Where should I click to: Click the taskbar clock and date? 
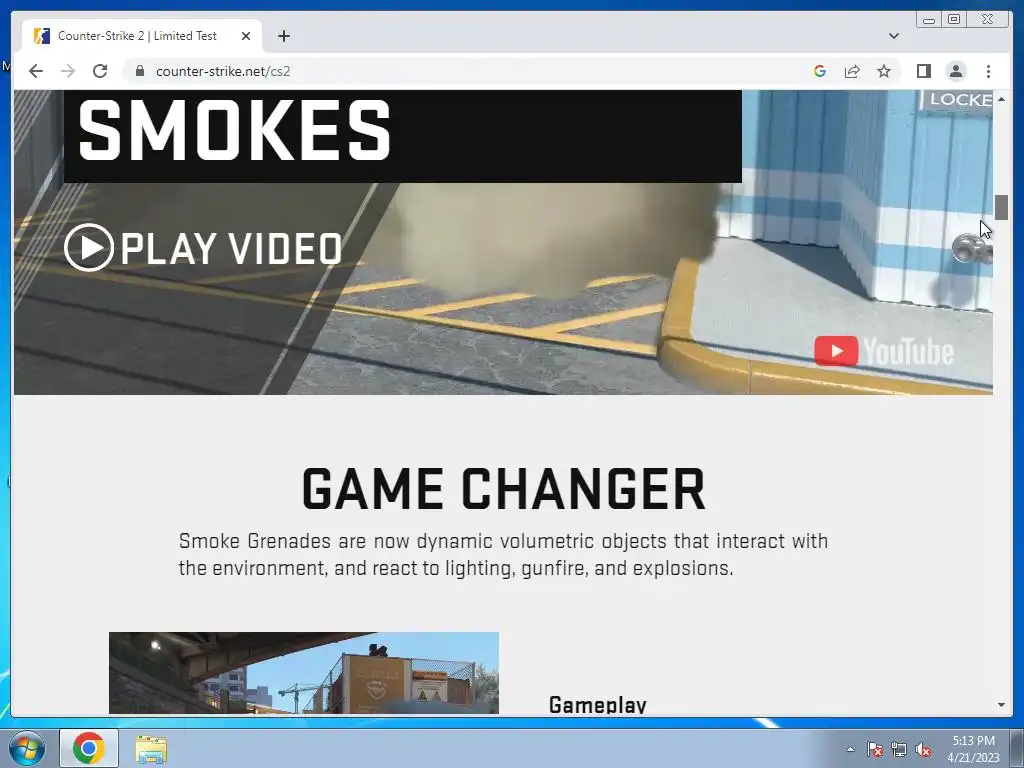(973, 749)
